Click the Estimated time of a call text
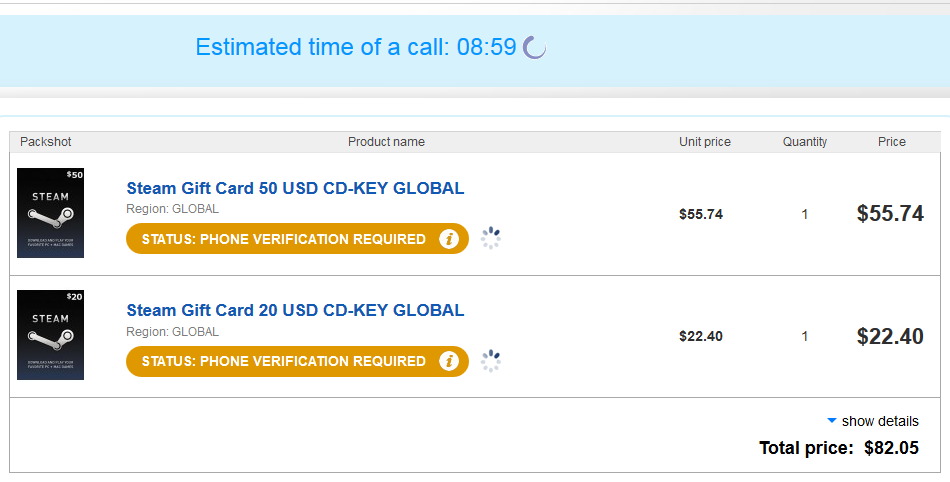Screen dimensions: 950x482 pyautogui.click(x=355, y=47)
